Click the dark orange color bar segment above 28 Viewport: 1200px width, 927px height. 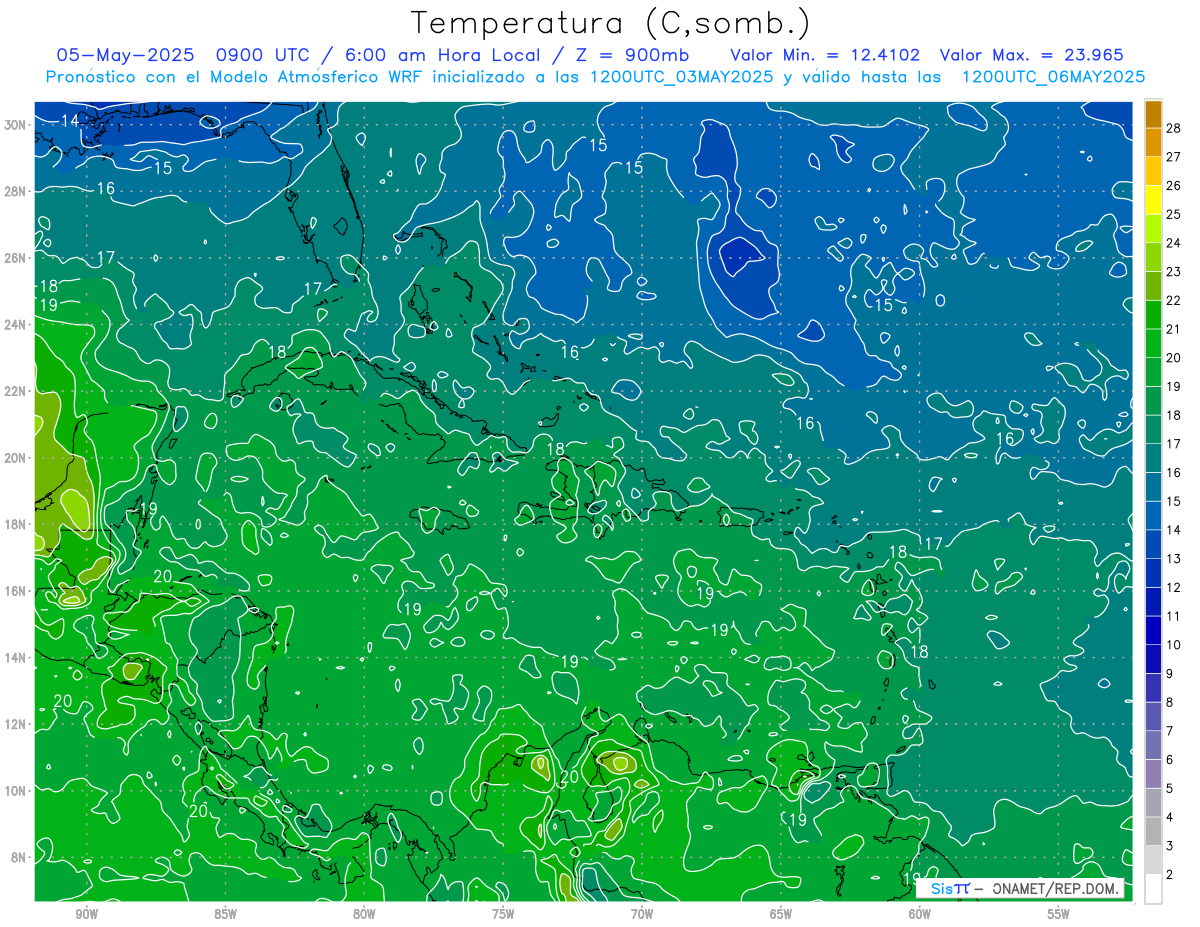(1153, 114)
